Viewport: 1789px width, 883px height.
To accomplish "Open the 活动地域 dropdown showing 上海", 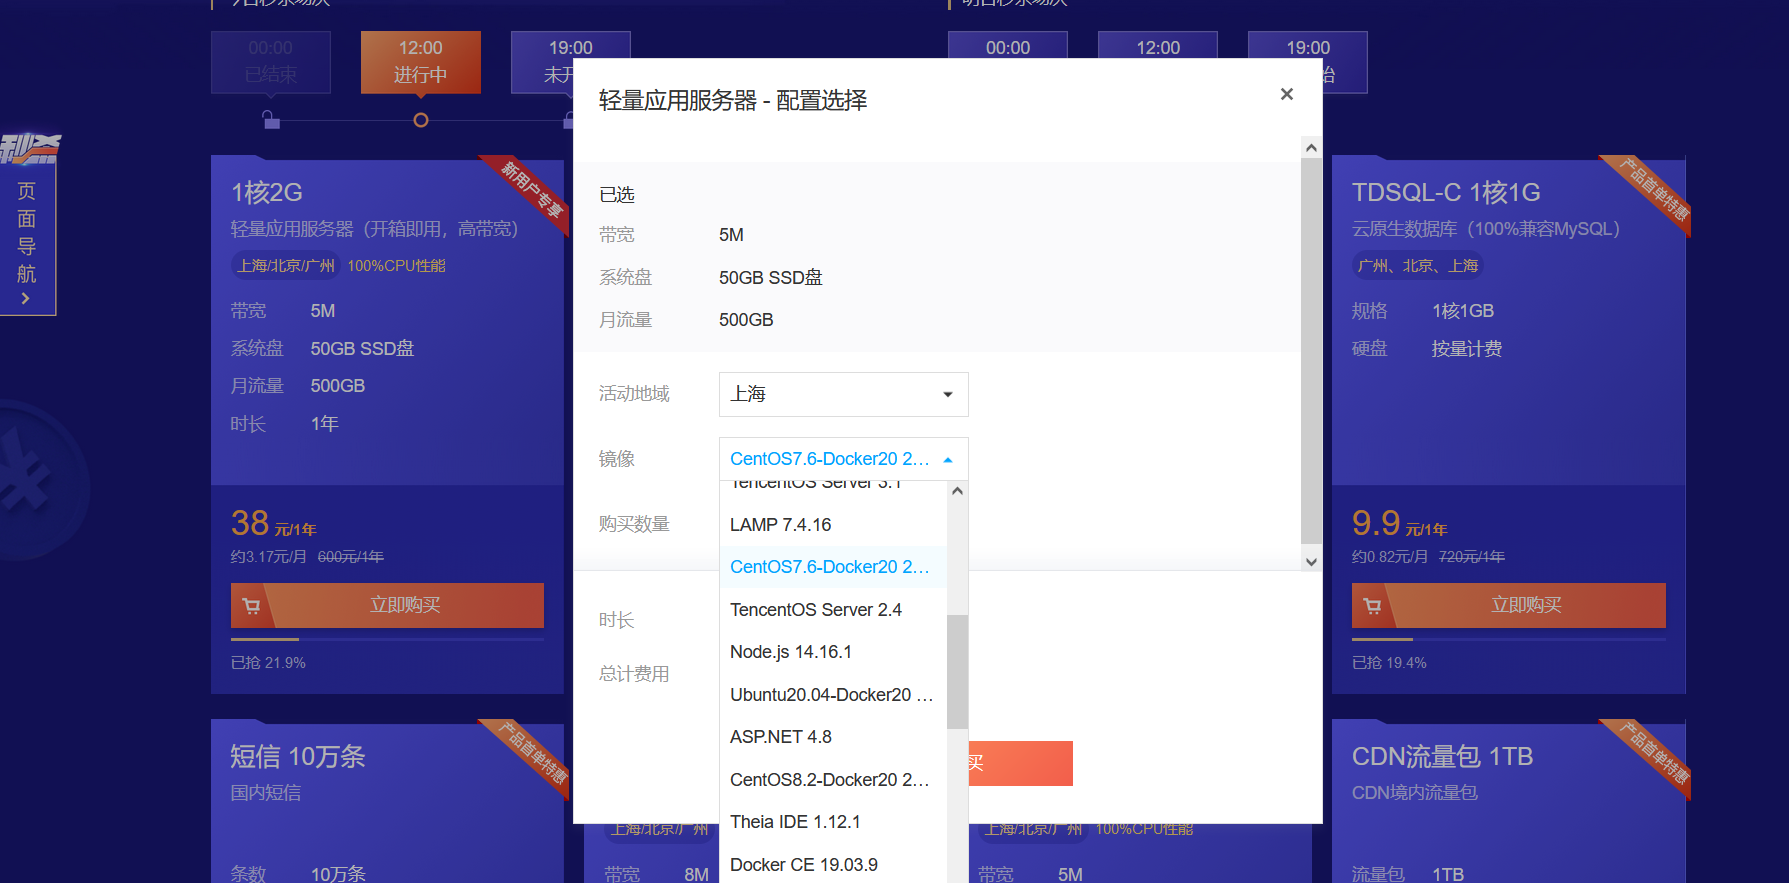I will [x=843, y=394].
